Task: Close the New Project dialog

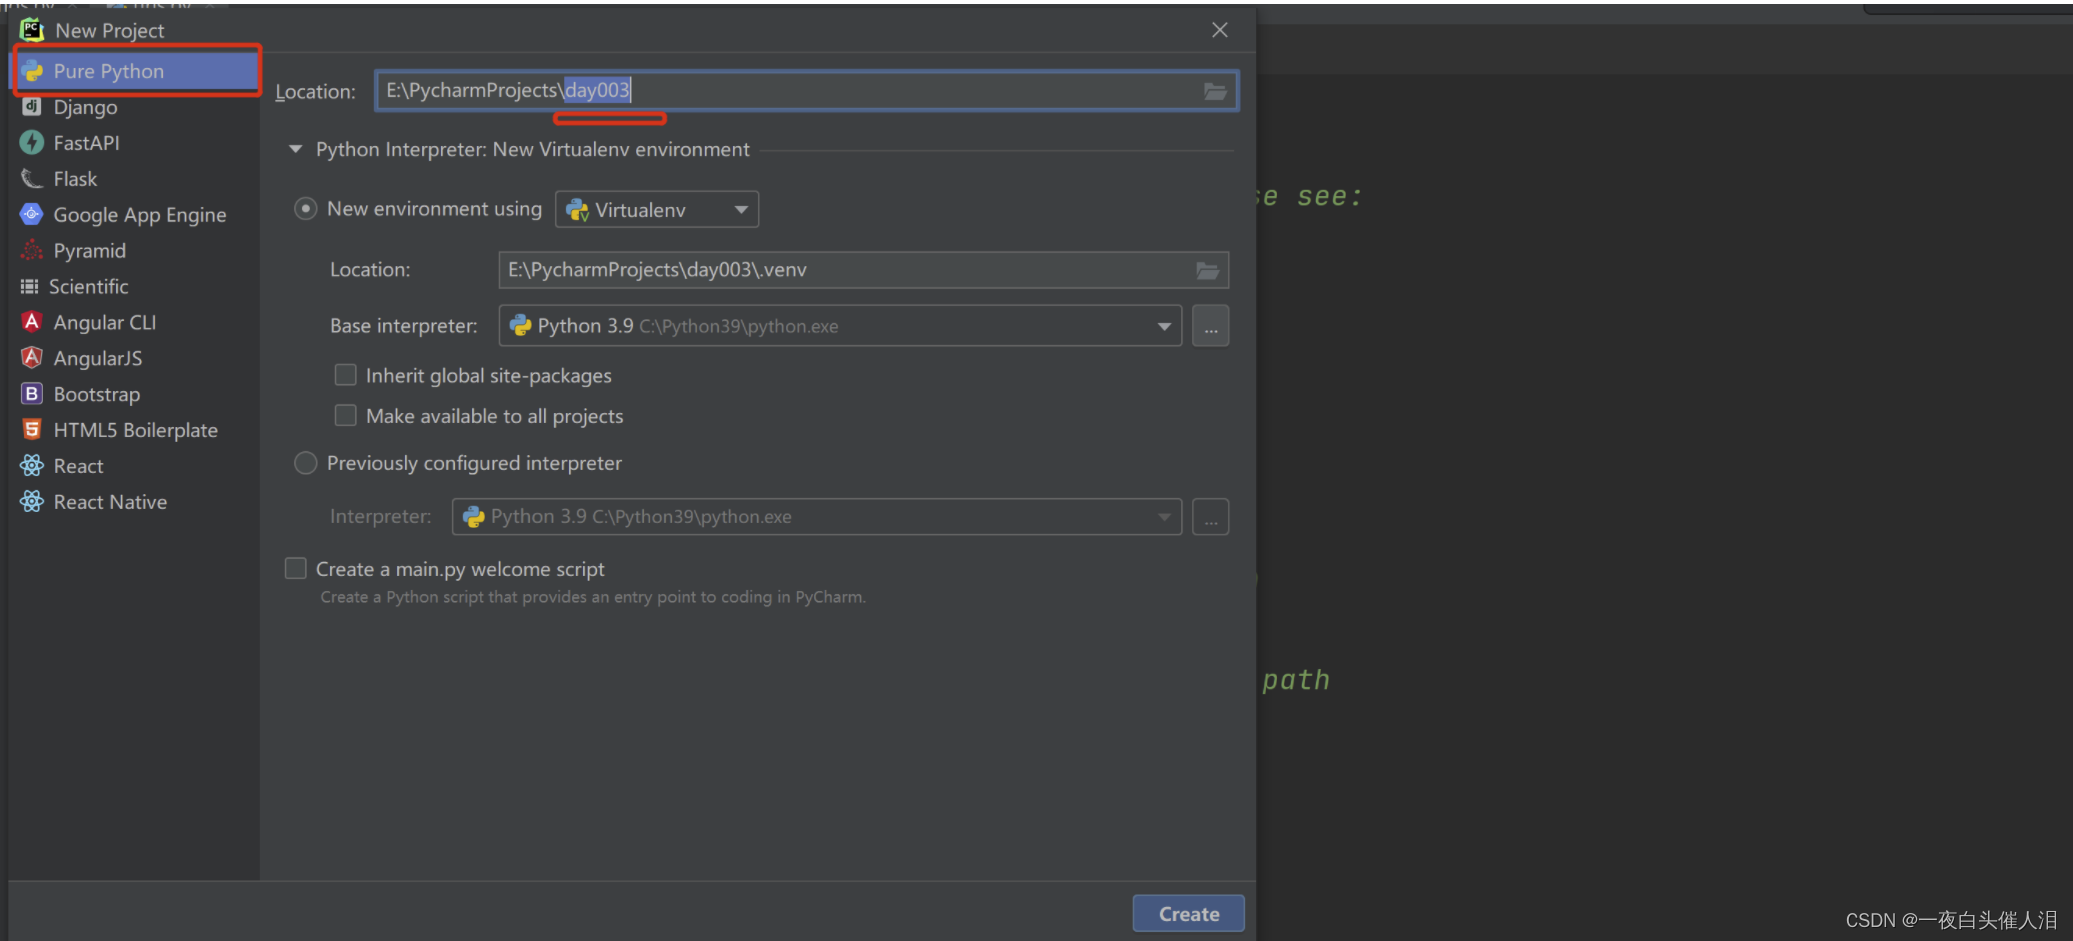Action: tap(1220, 30)
